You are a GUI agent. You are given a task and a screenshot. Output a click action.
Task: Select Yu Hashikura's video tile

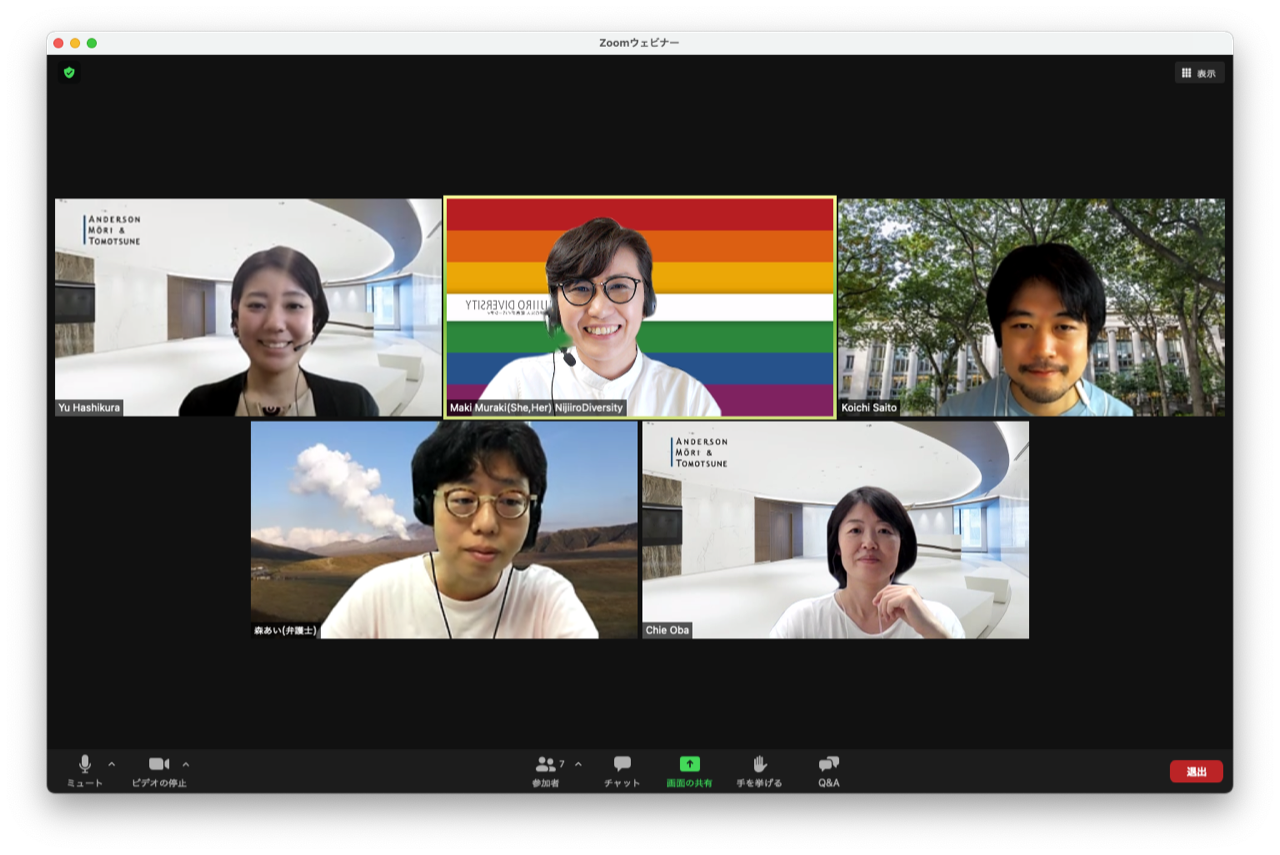[248, 307]
